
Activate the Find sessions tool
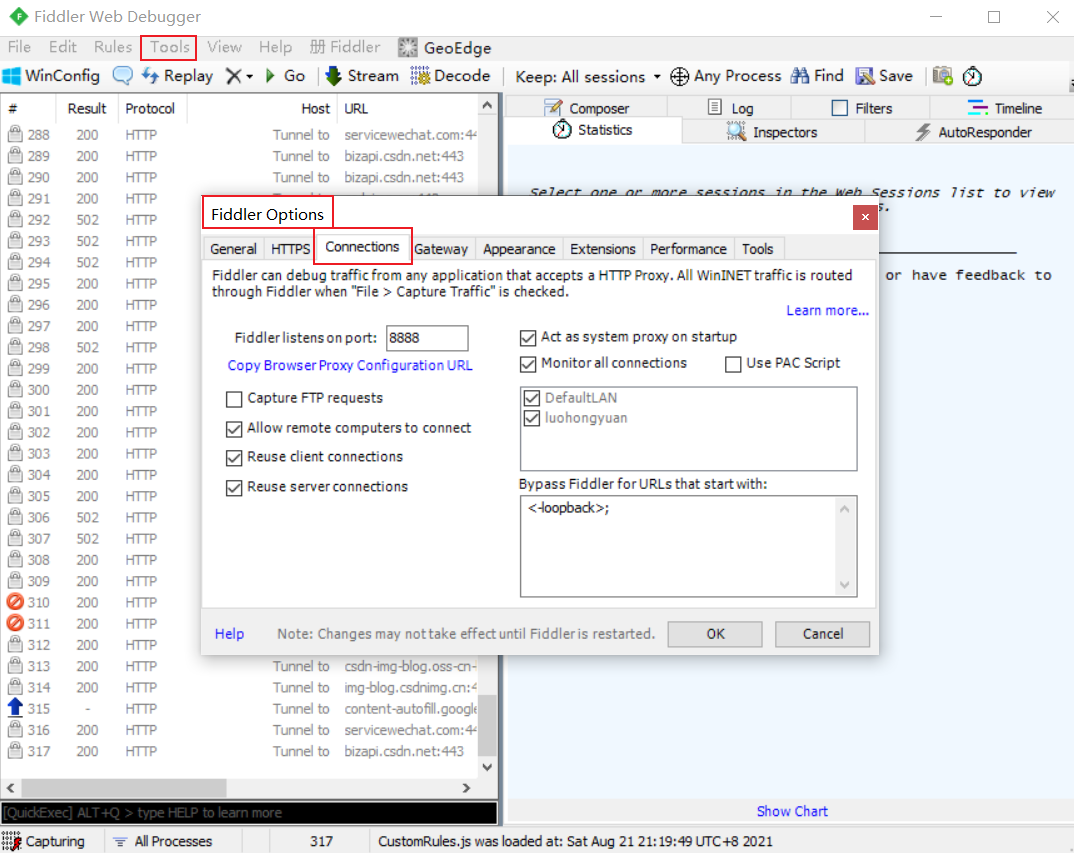817,75
